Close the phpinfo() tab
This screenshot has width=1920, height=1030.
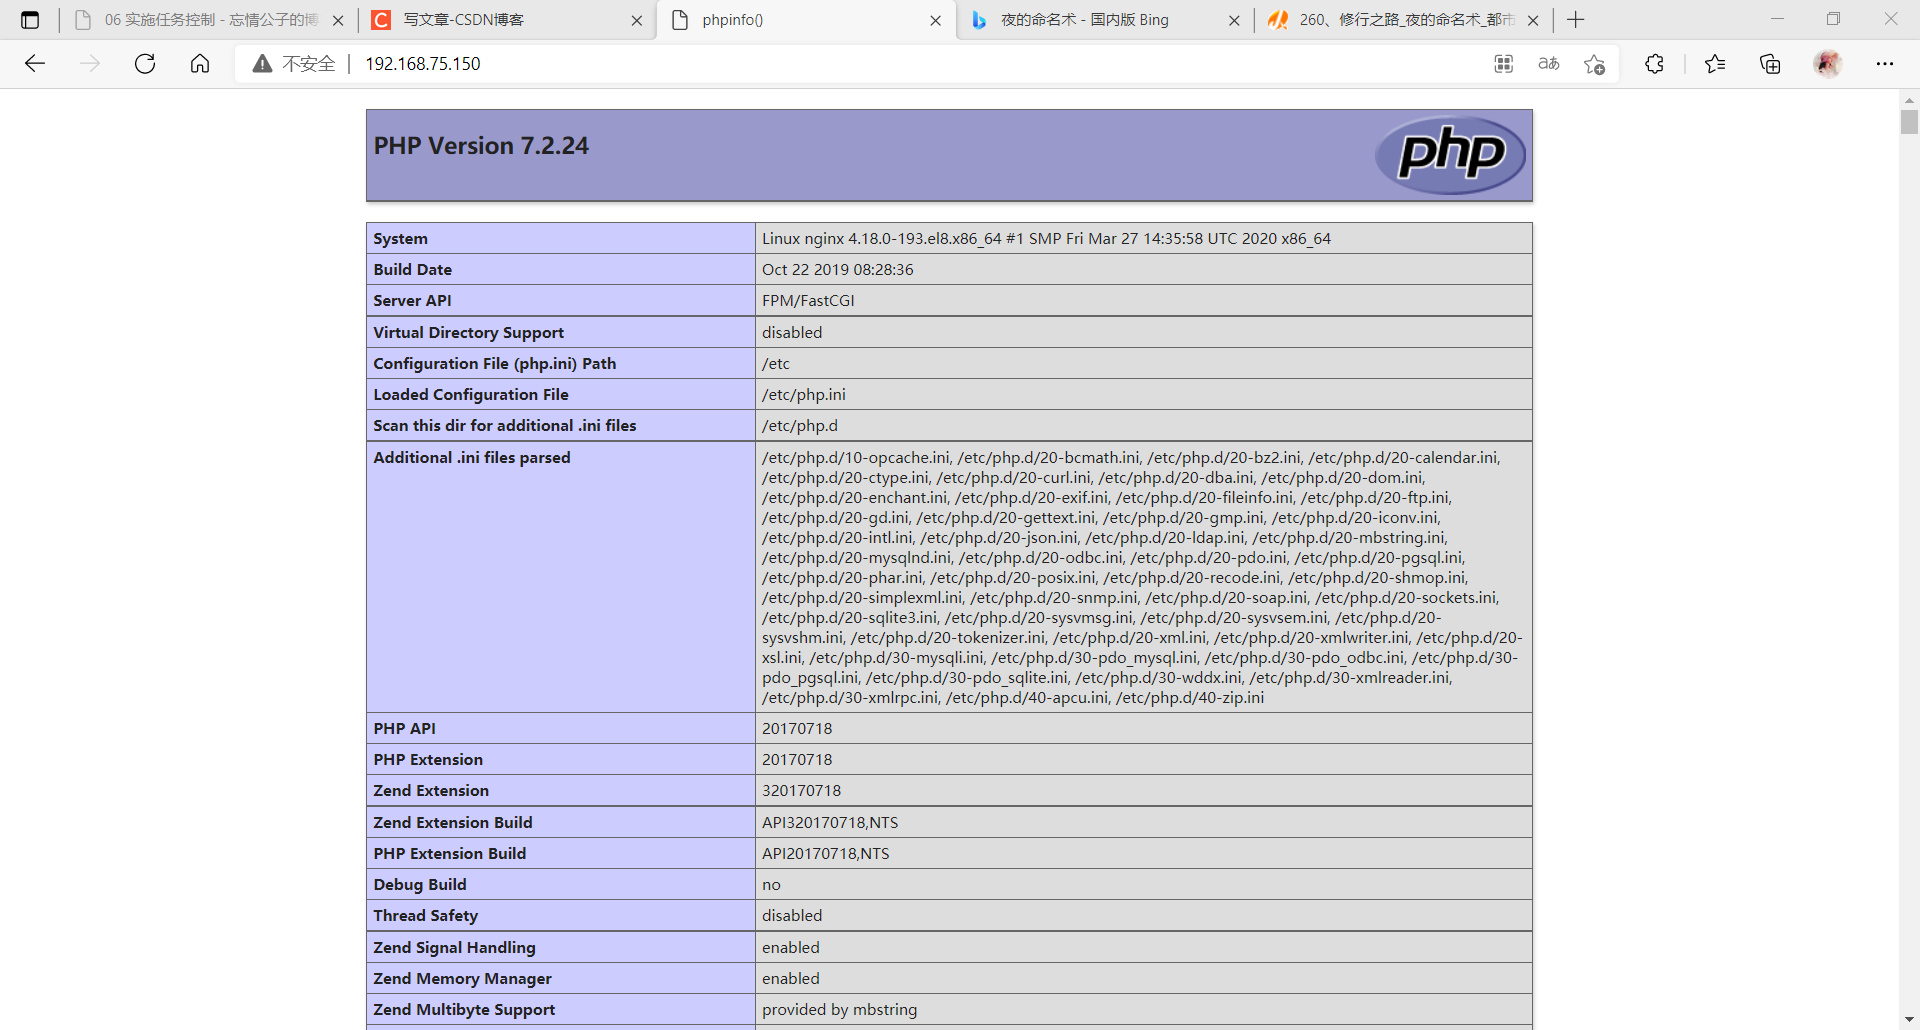935,20
